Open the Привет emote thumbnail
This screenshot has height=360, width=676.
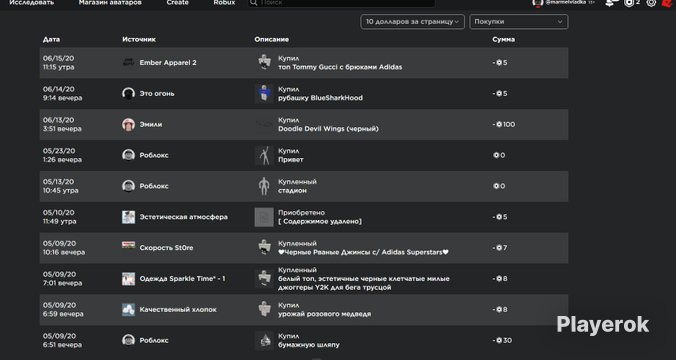click(x=264, y=155)
